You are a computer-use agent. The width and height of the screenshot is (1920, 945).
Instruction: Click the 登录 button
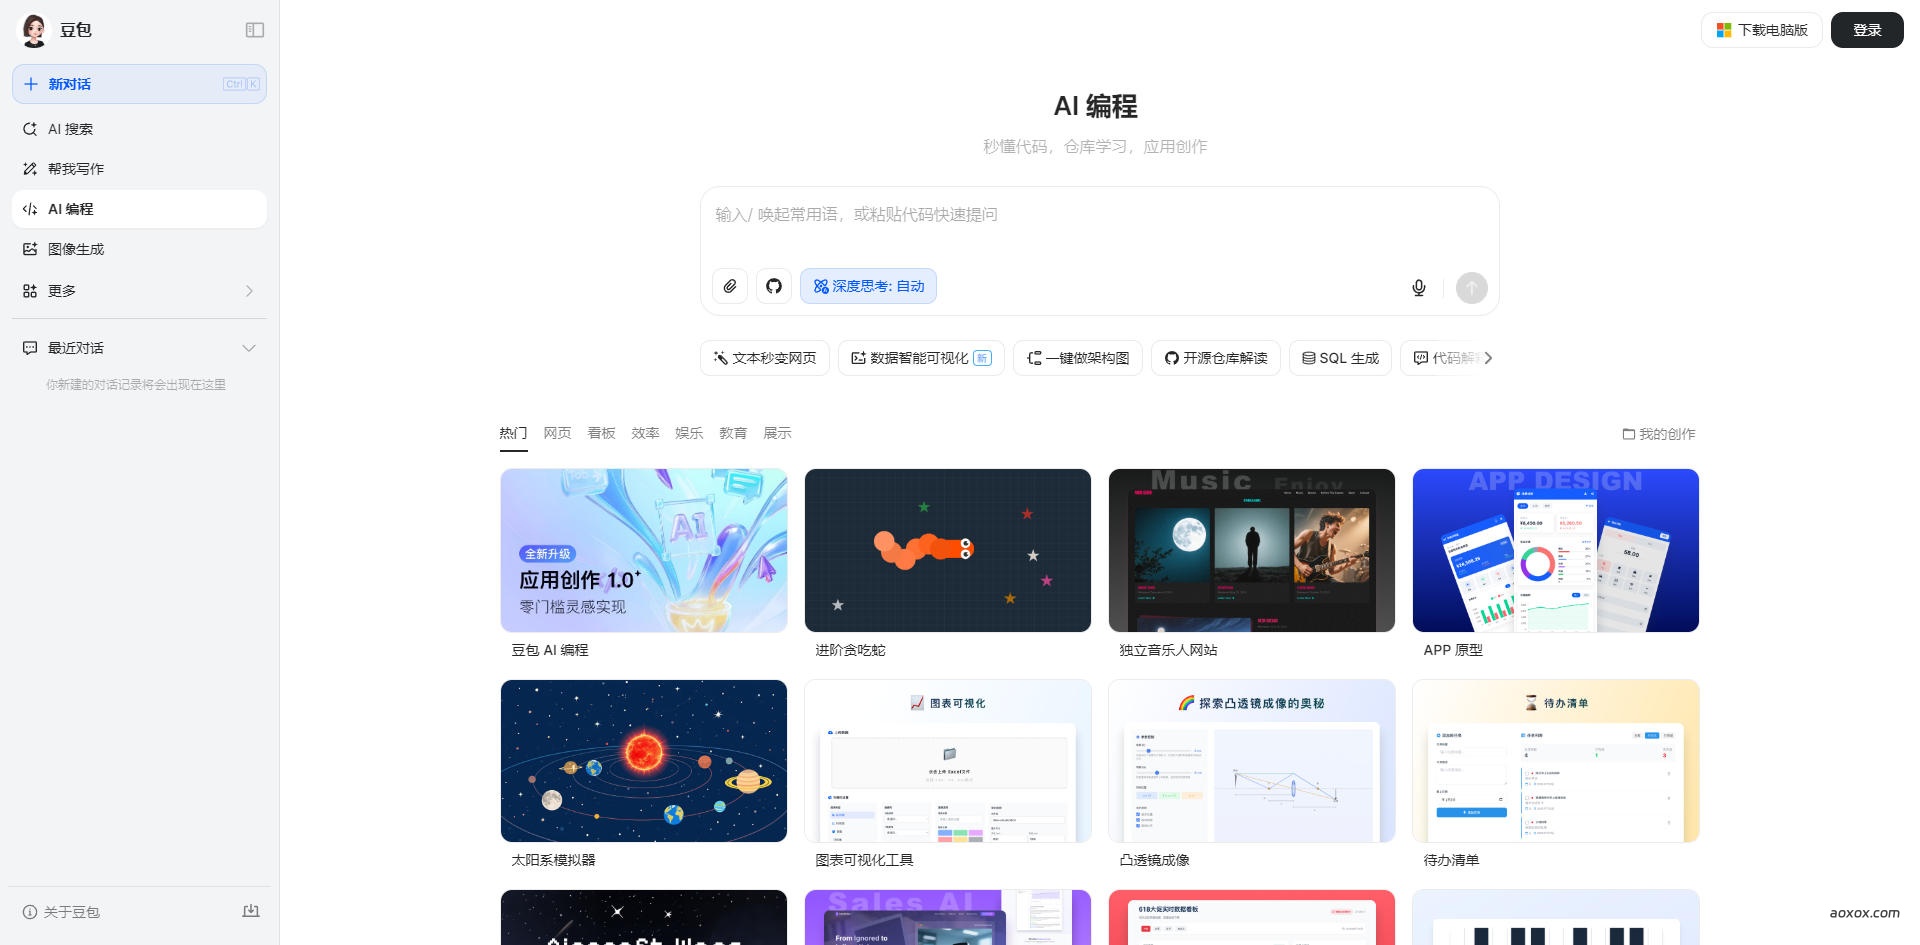click(x=1867, y=30)
